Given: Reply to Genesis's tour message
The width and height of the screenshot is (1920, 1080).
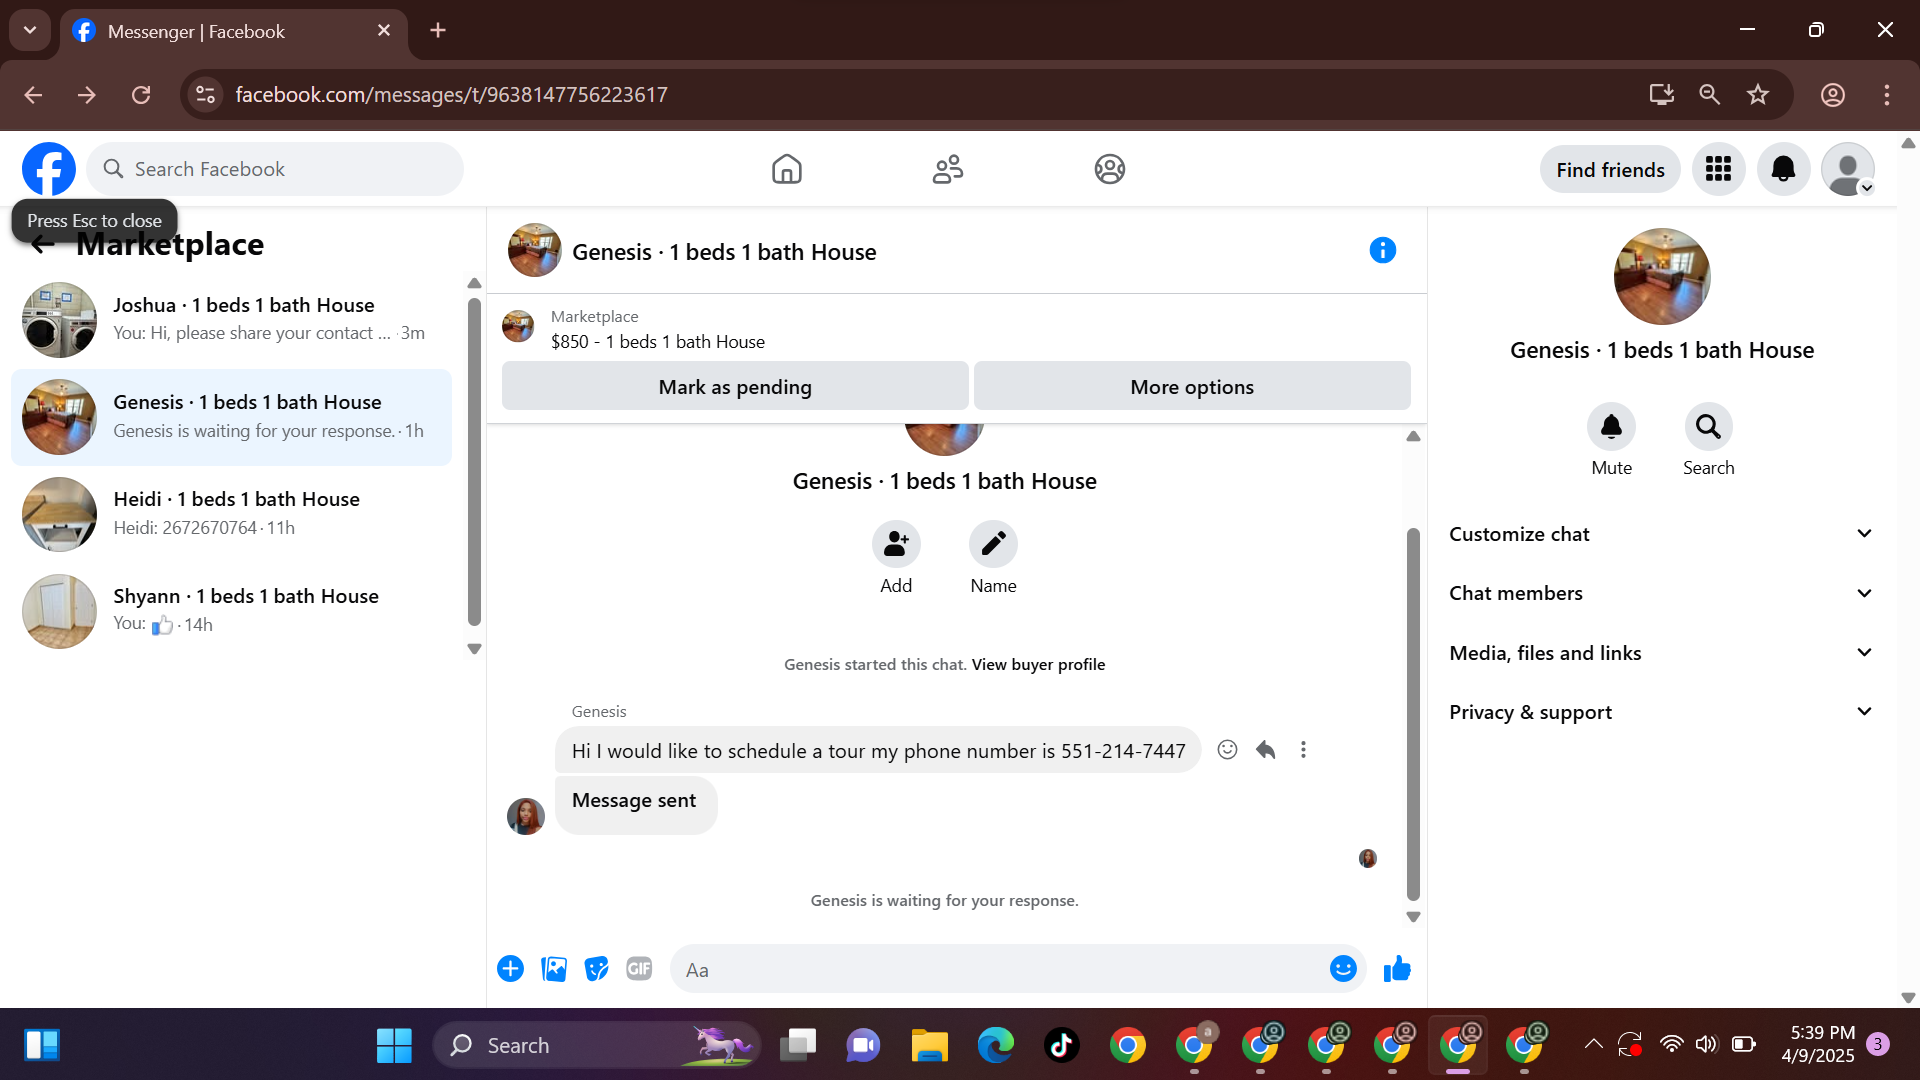Looking at the screenshot, I should click(1265, 750).
